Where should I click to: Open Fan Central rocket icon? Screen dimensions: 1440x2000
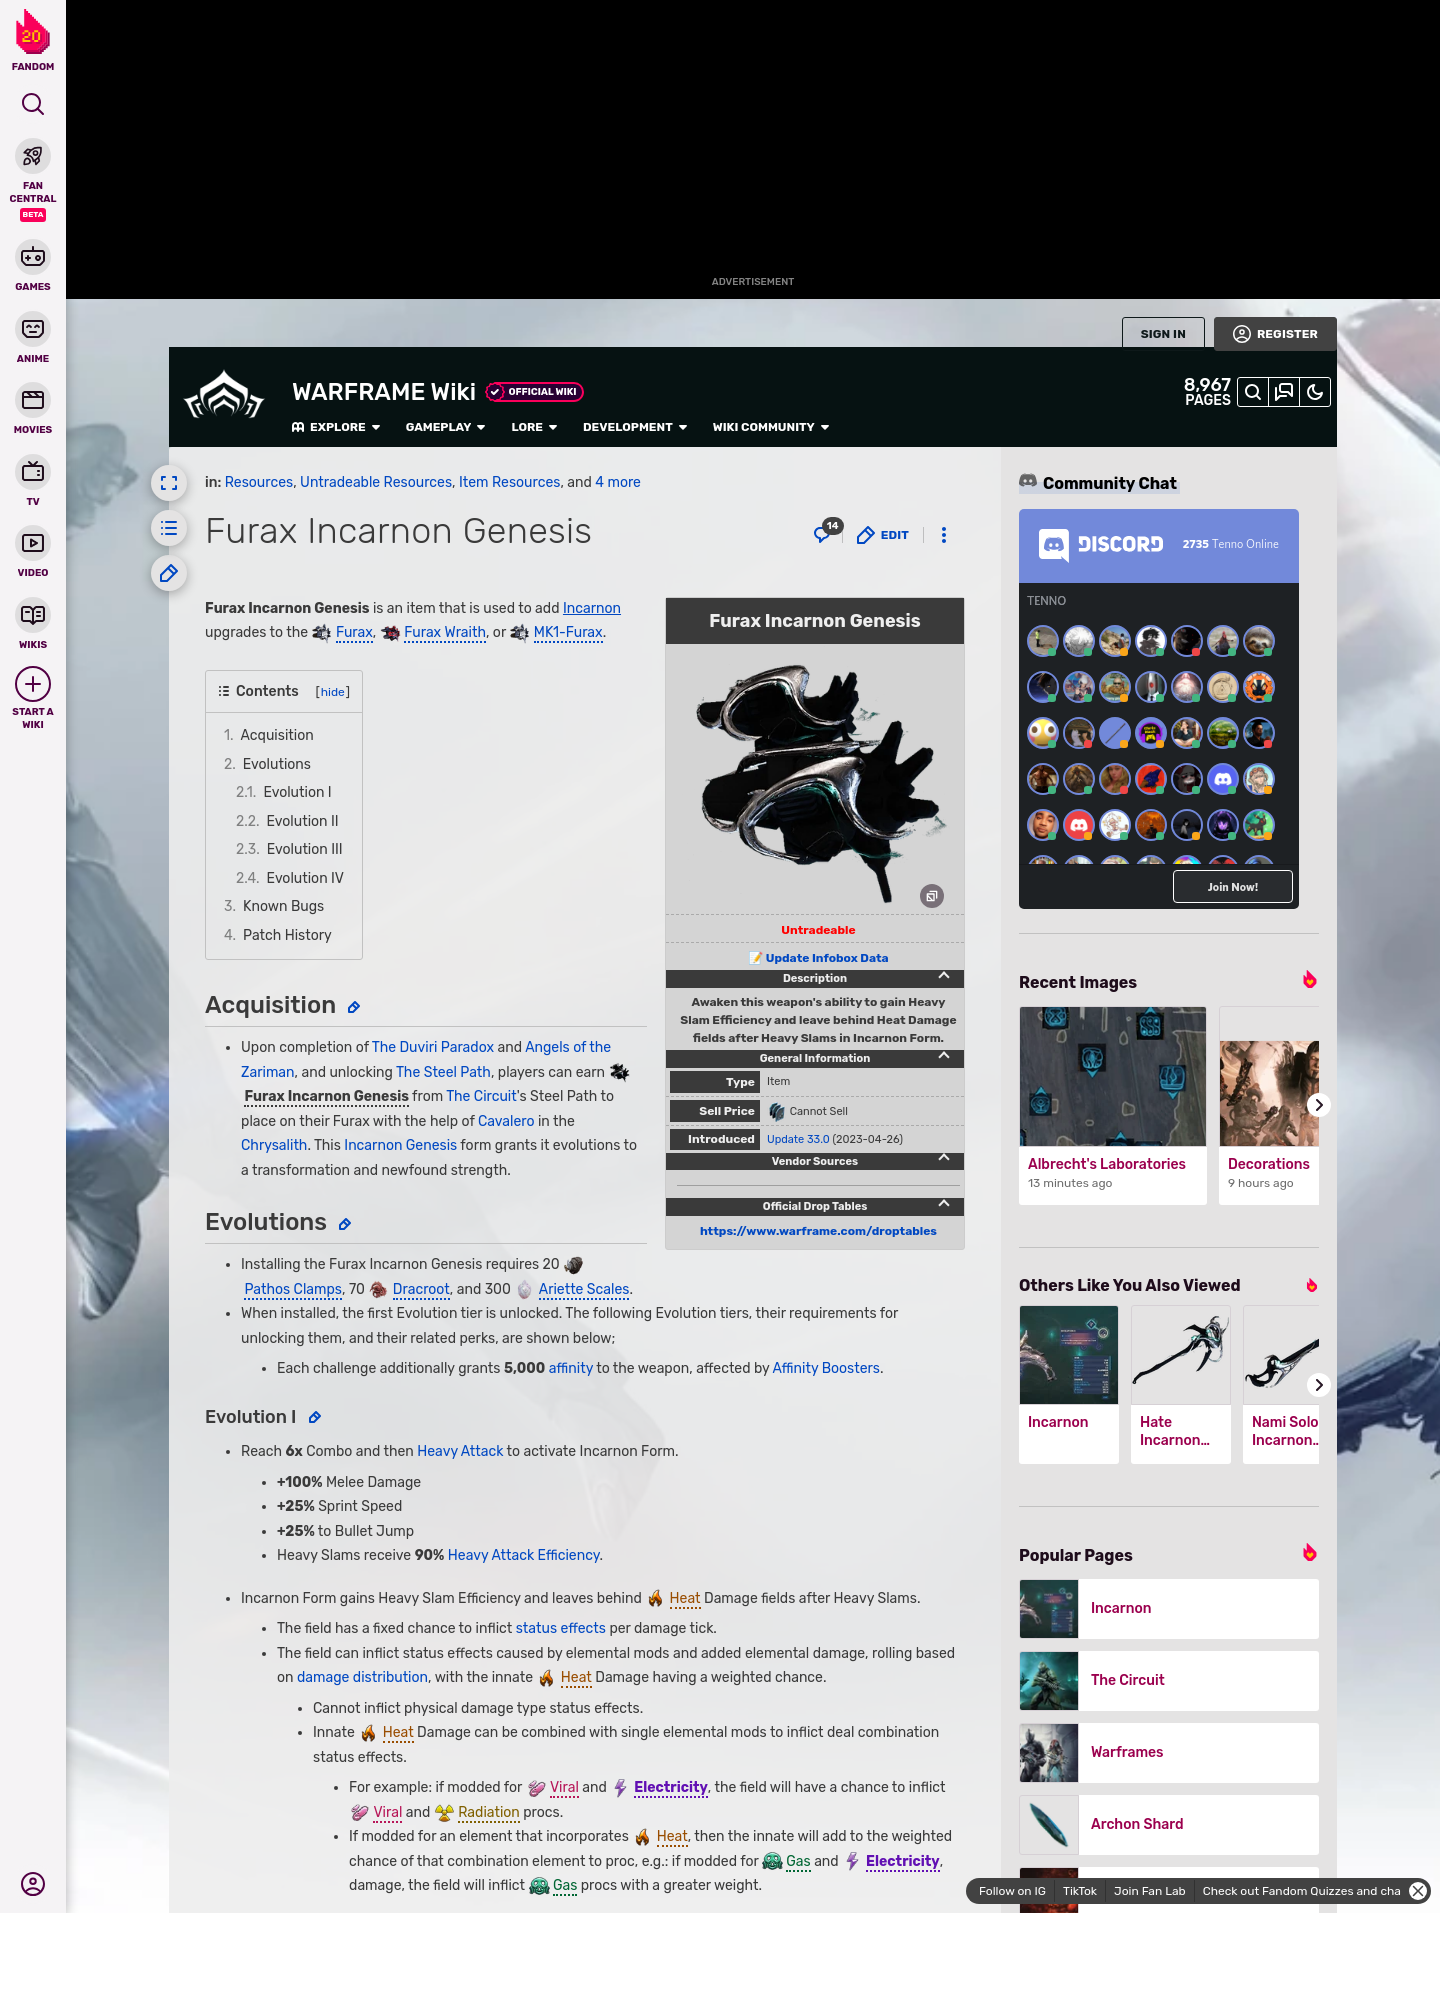[x=33, y=156]
